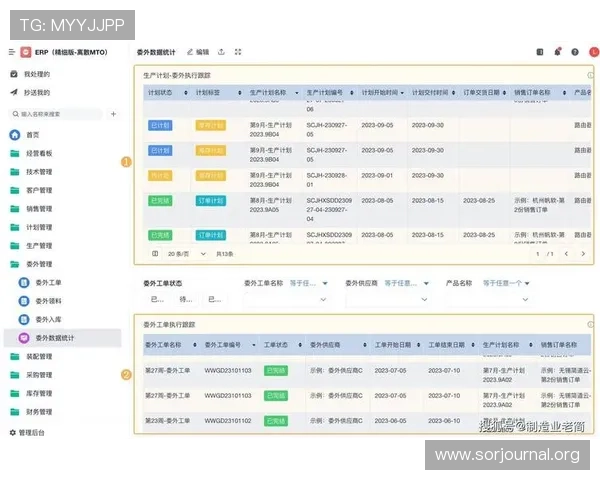Sort by the 计划标签 column

pos(240,93)
